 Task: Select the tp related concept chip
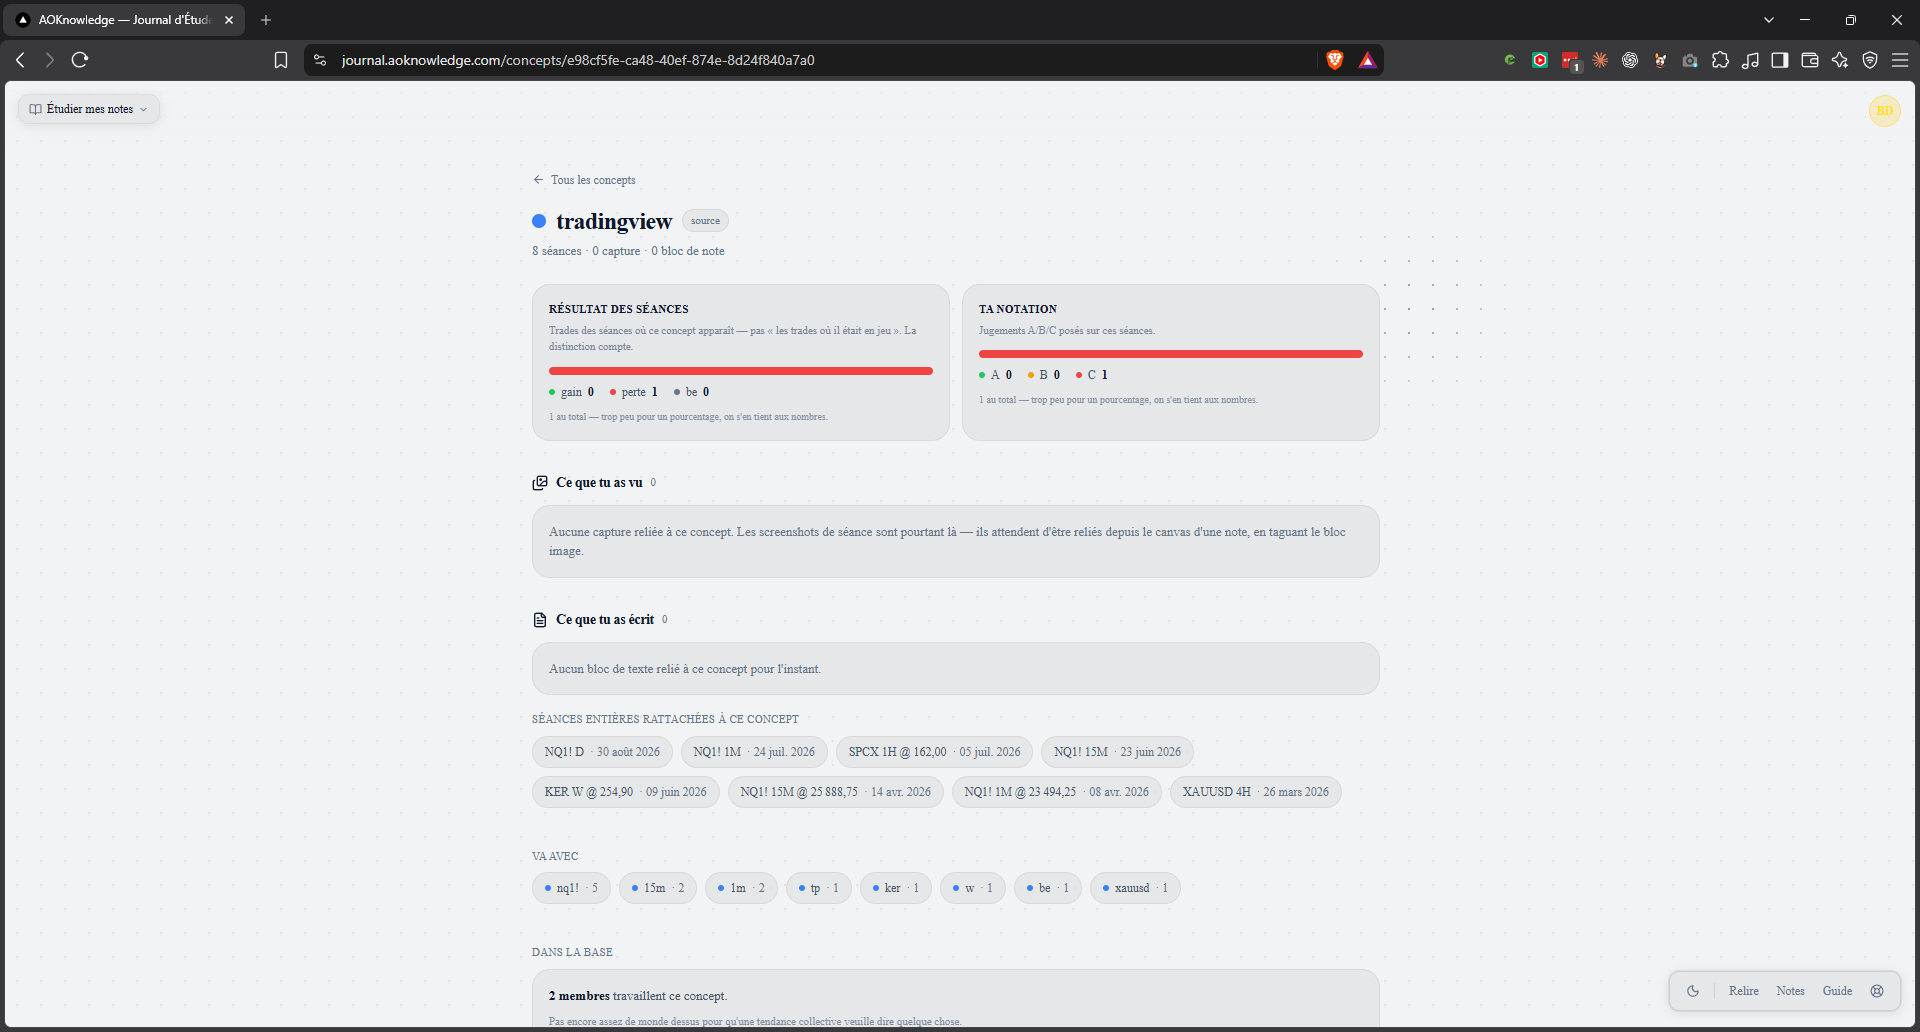click(x=819, y=888)
